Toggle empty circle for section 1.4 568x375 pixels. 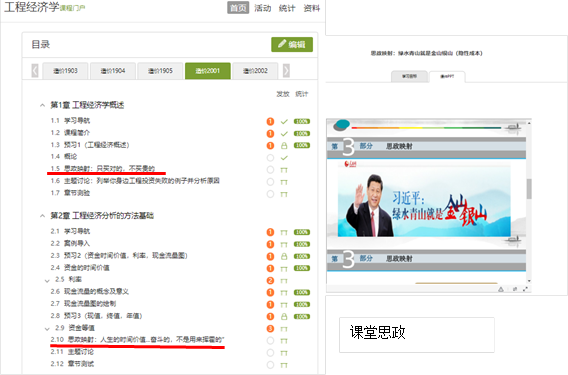(270, 158)
